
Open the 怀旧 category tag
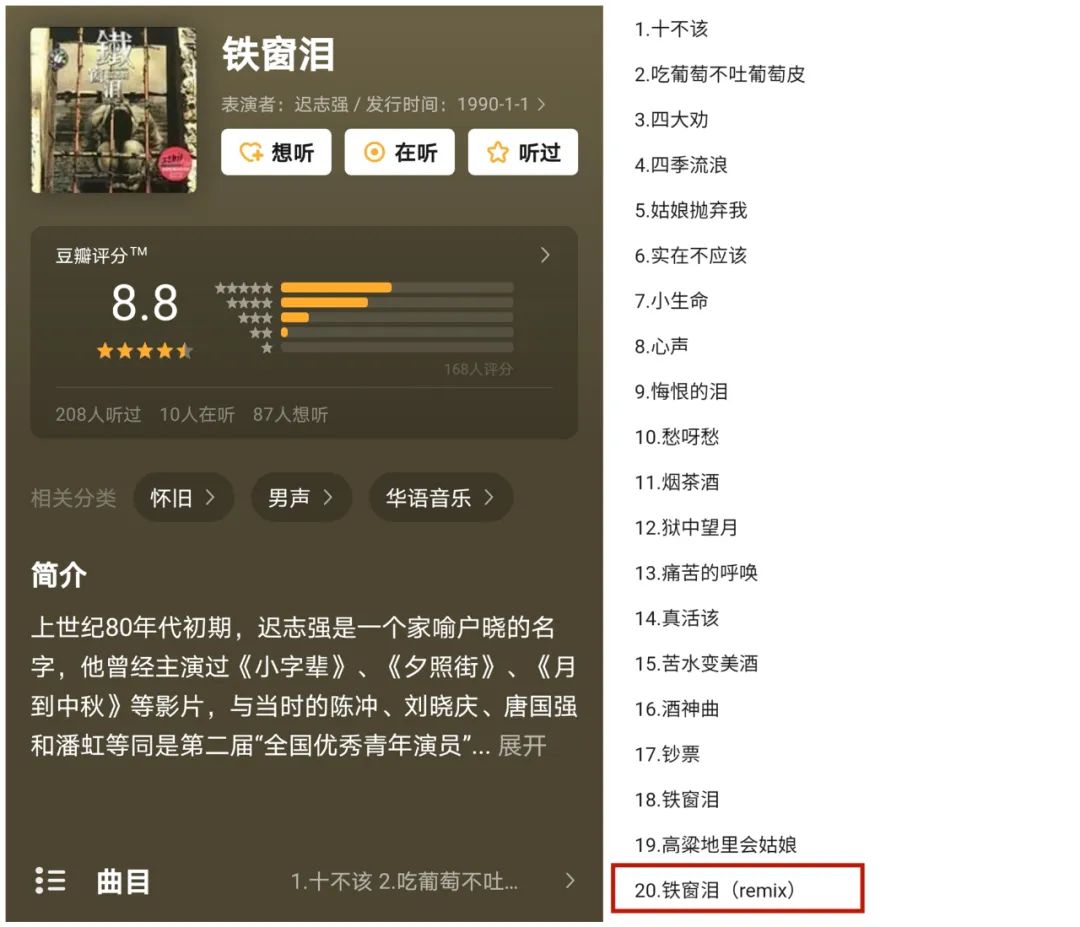point(183,497)
